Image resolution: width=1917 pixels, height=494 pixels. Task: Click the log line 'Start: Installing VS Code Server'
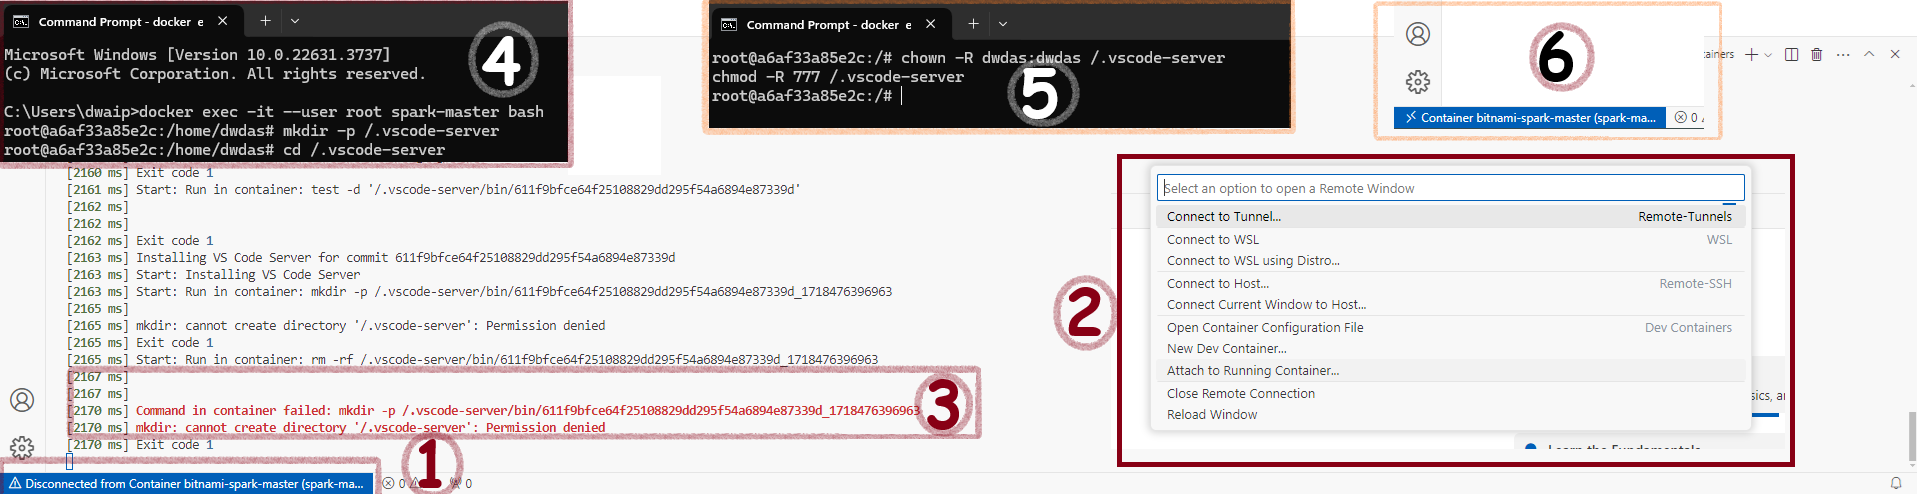tap(213, 274)
